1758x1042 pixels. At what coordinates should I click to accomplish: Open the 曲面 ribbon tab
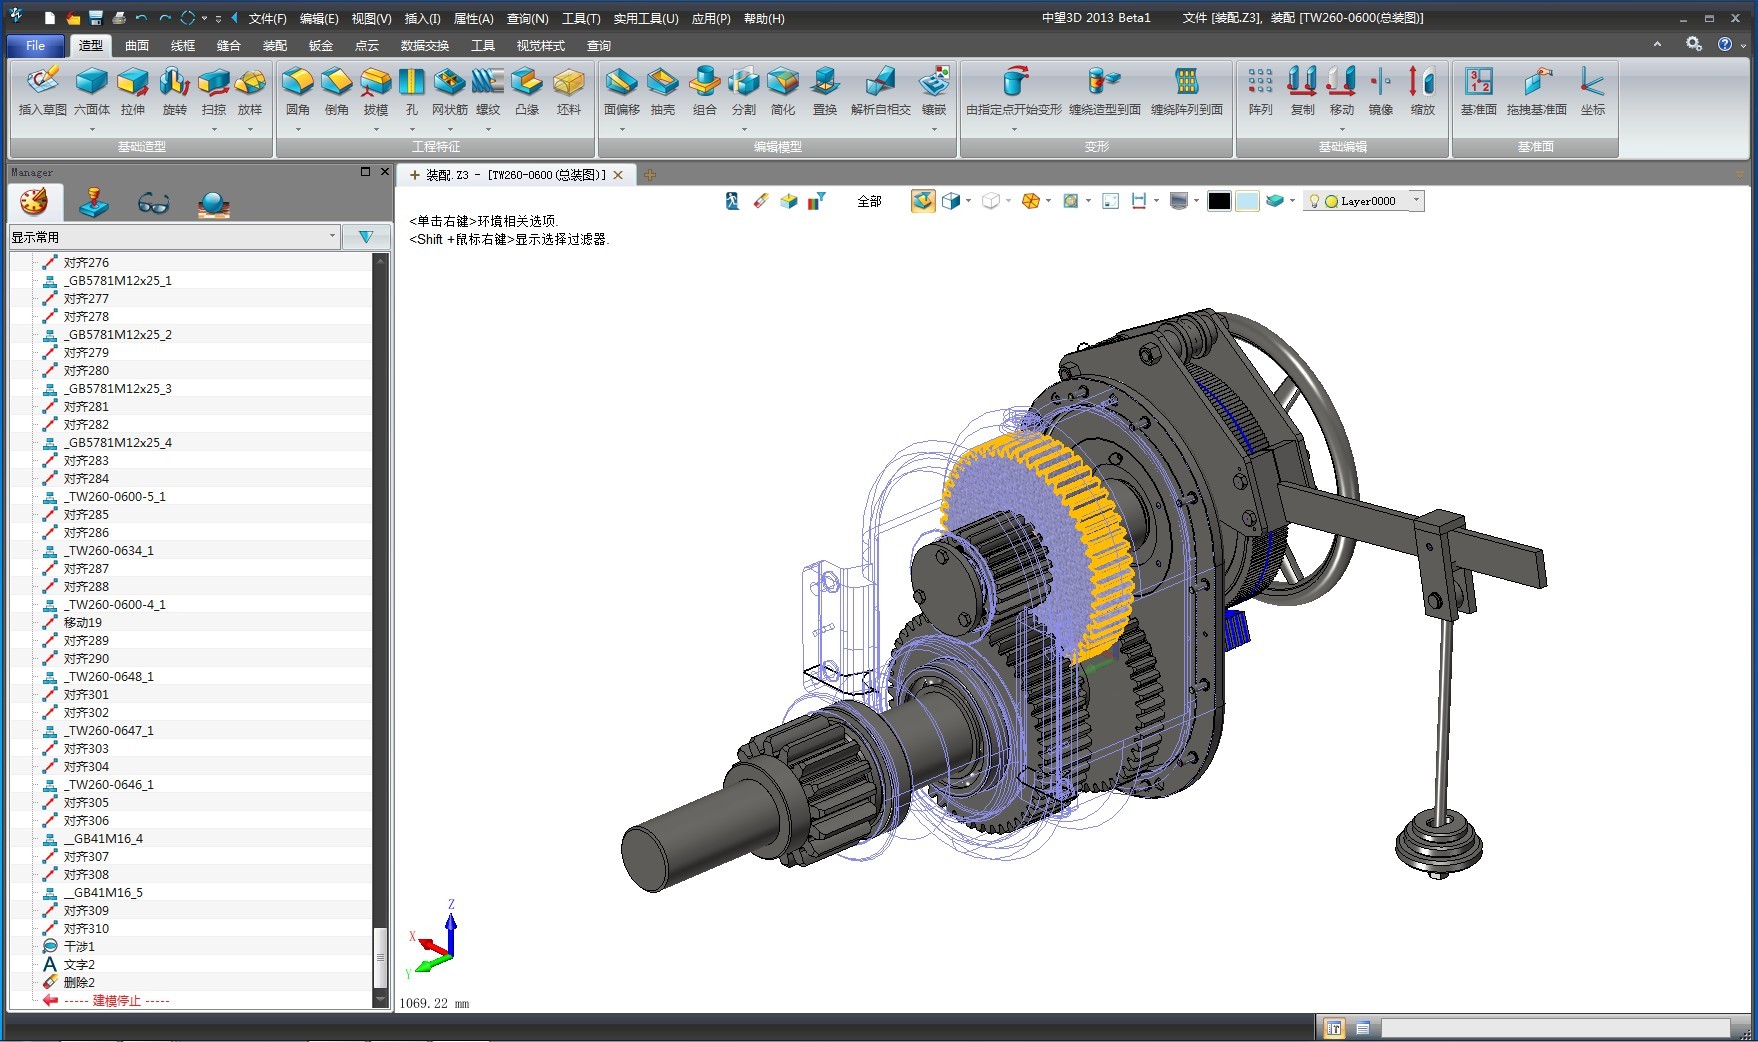click(x=137, y=46)
